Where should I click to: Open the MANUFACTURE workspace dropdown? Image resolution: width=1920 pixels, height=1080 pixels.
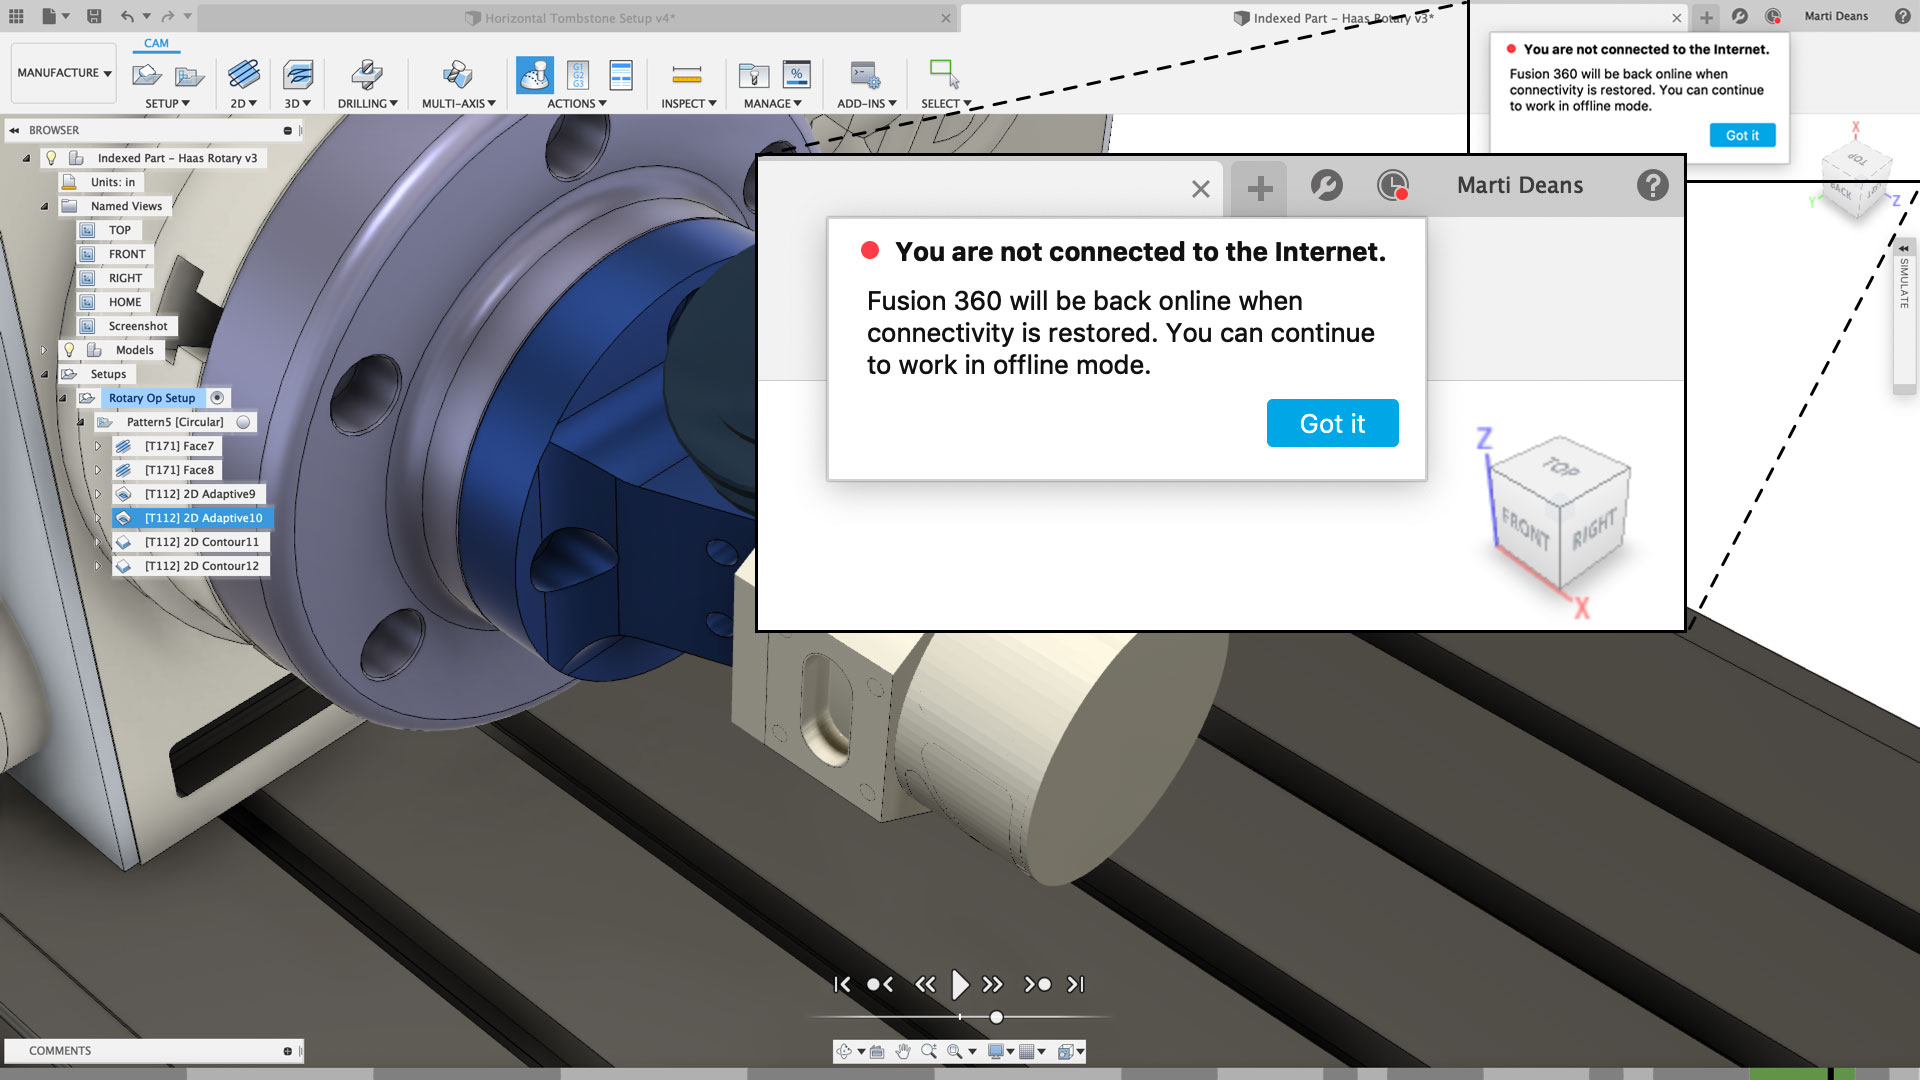[63, 72]
